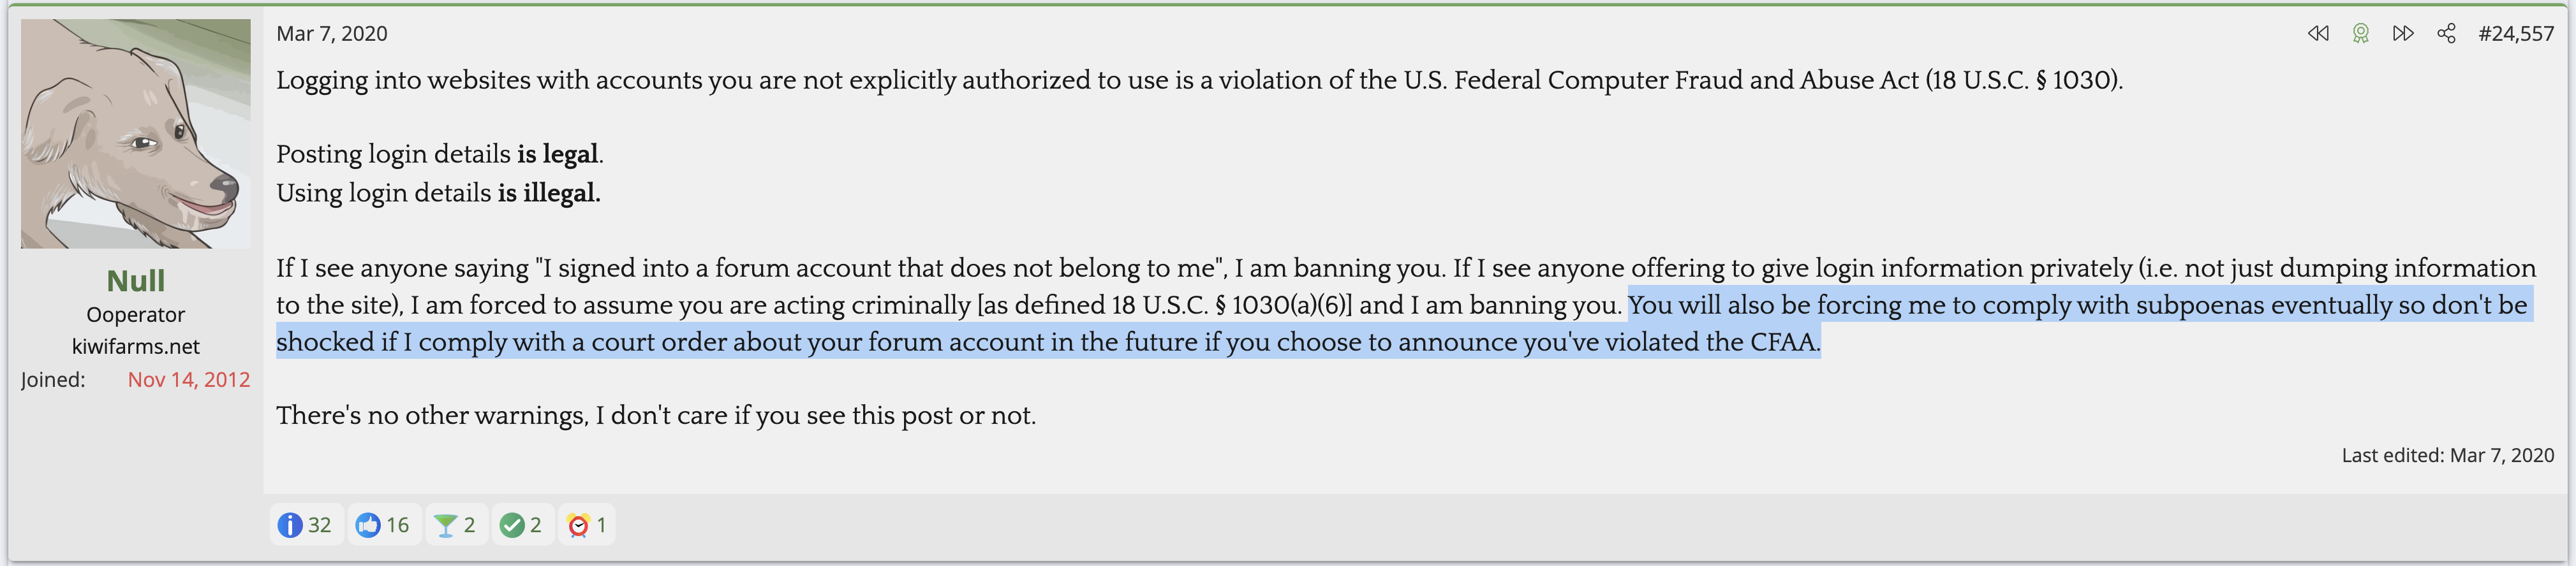Click the green award ribbon icon
The height and width of the screenshot is (566, 2576).
(x=2361, y=34)
